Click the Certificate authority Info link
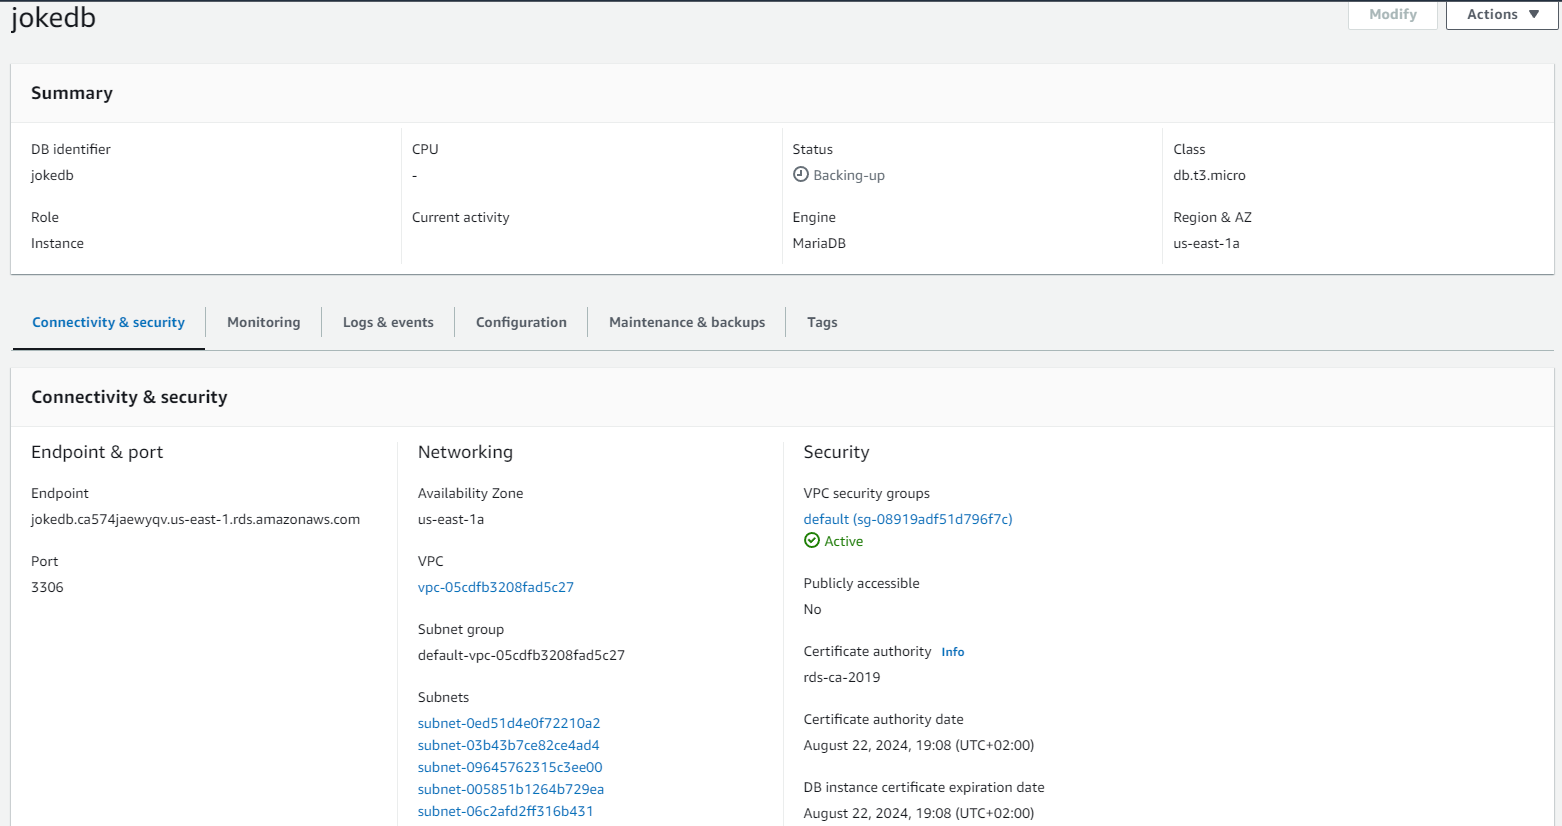Viewport: 1562px width, 826px height. pyautogui.click(x=952, y=652)
